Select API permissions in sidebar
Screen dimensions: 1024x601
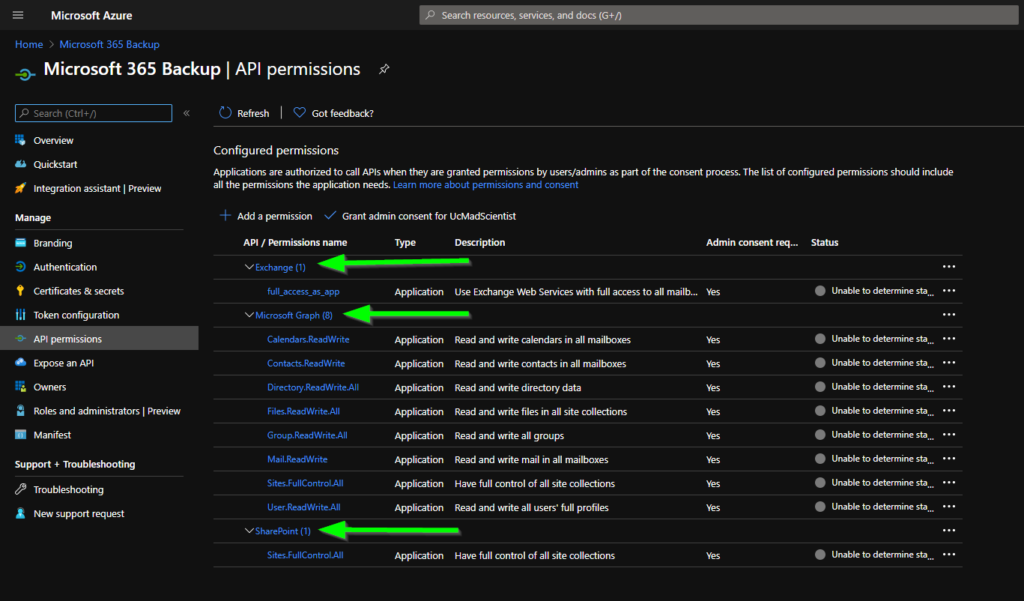click(68, 339)
